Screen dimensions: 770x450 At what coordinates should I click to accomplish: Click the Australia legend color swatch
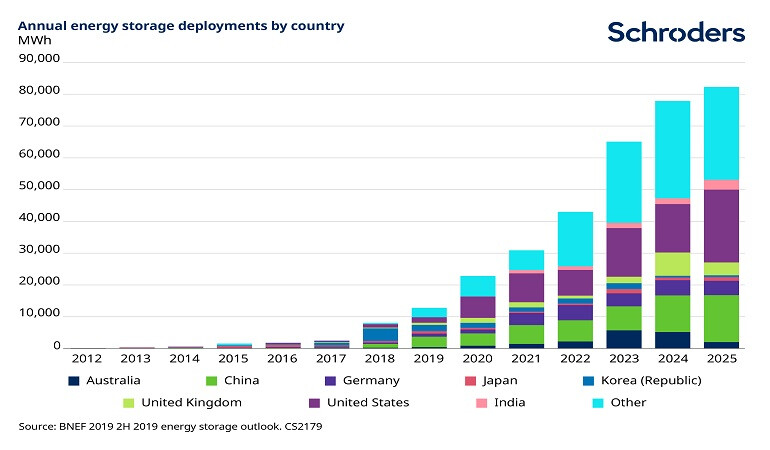74,380
